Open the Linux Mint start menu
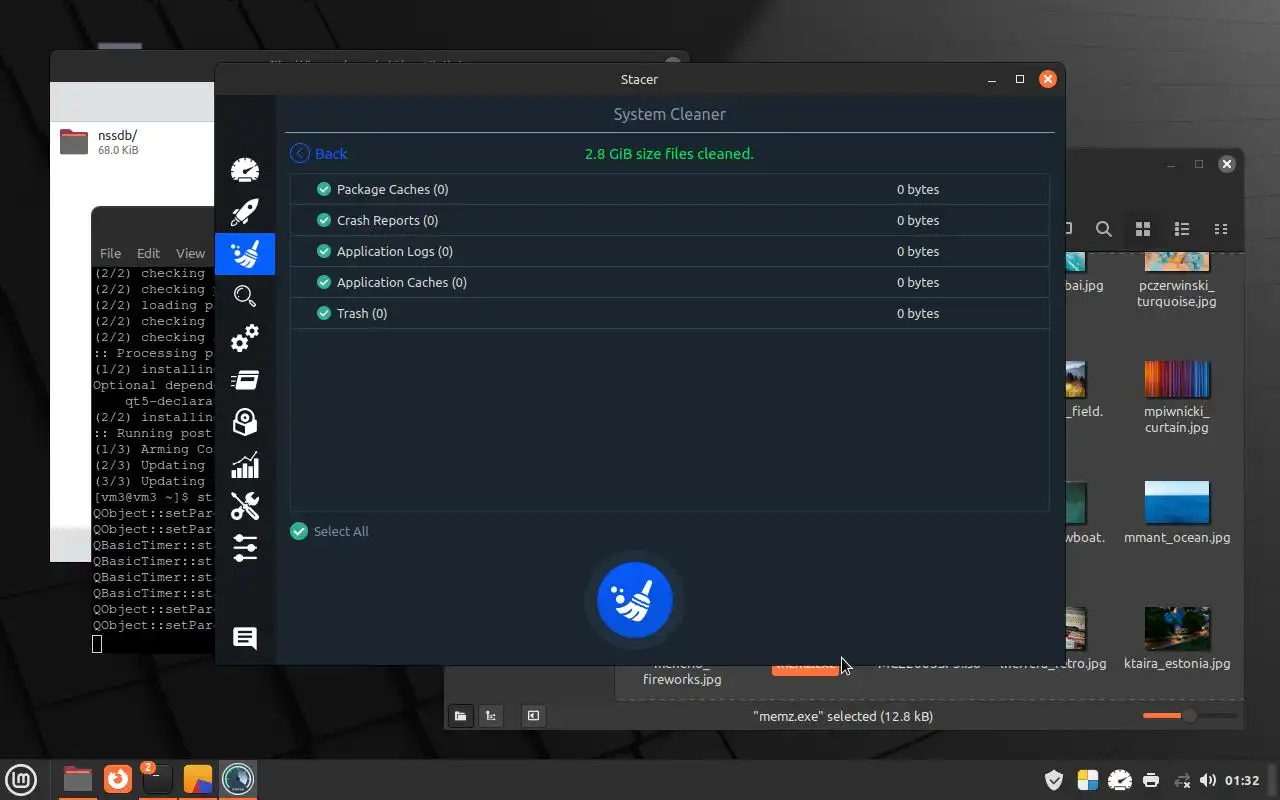Image resolution: width=1280 pixels, height=800 pixels. pos(22,779)
